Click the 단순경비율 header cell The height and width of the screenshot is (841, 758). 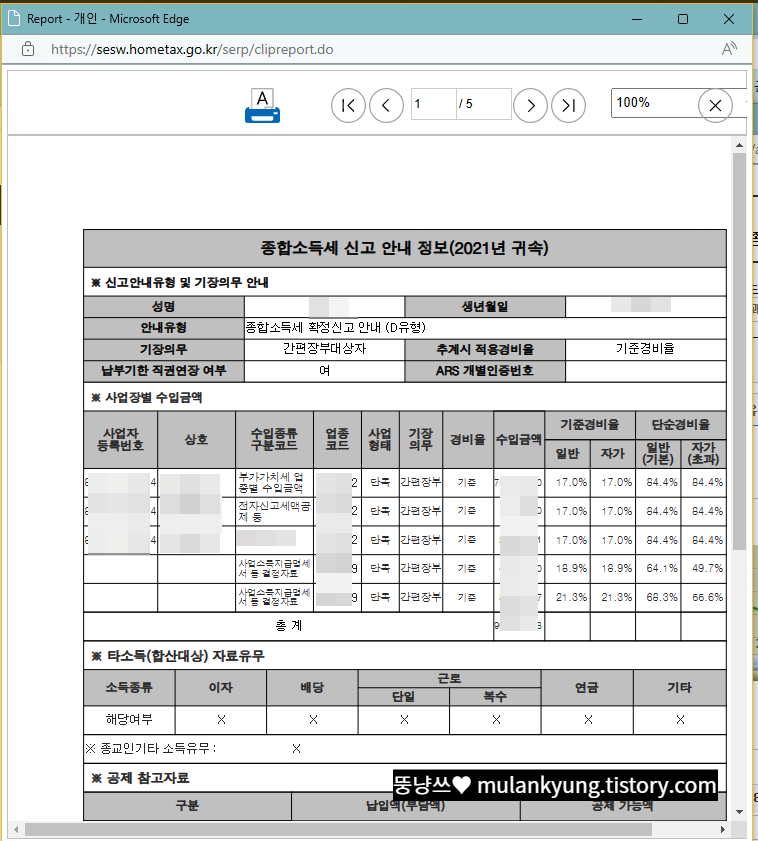681,425
